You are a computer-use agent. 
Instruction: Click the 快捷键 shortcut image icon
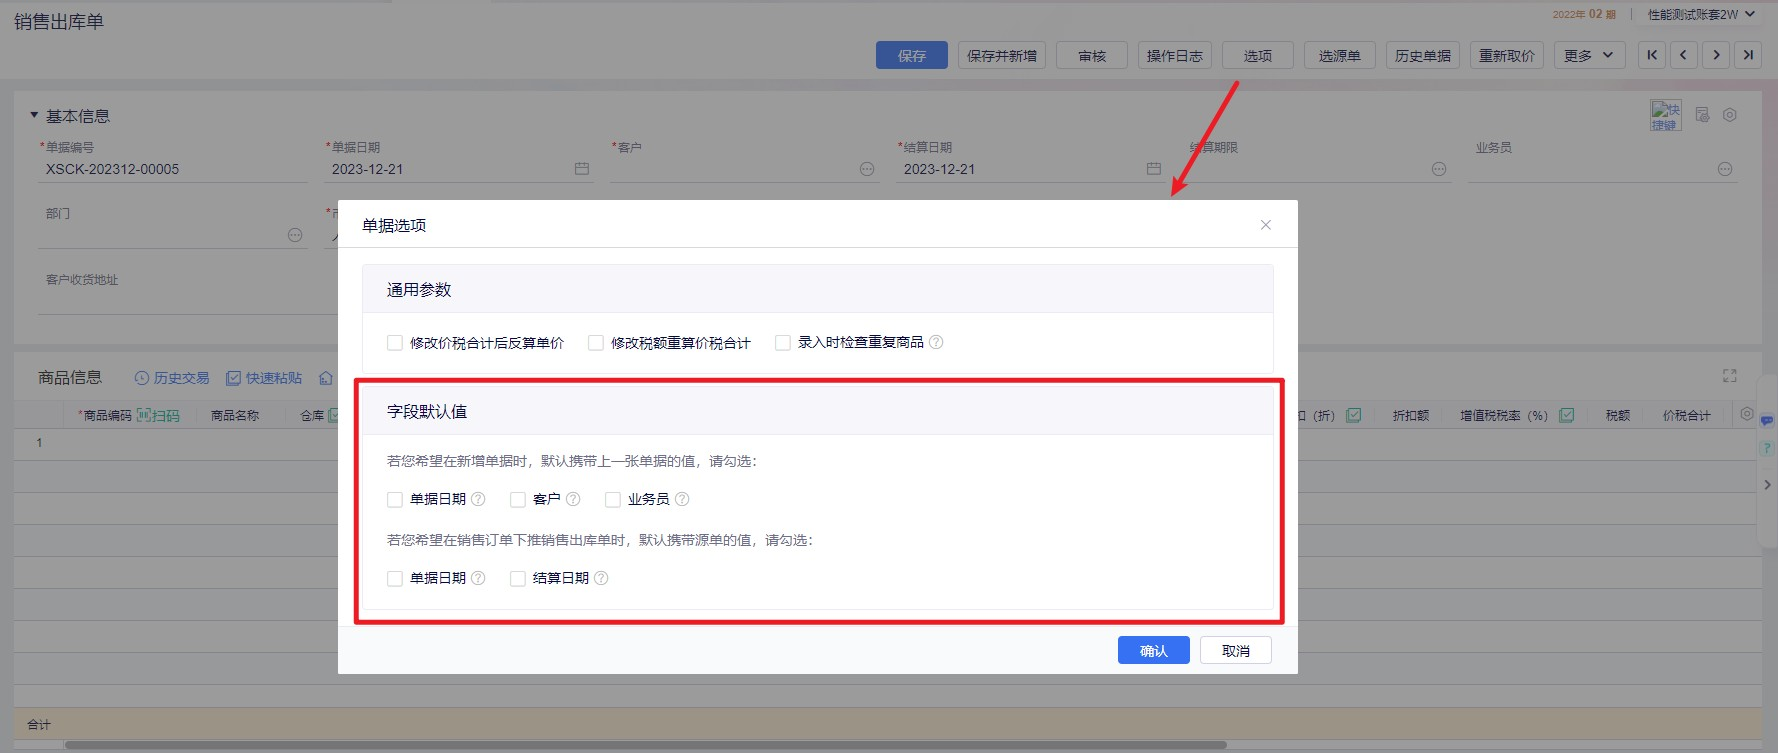pyautogui.click(x=1666, y=115)
